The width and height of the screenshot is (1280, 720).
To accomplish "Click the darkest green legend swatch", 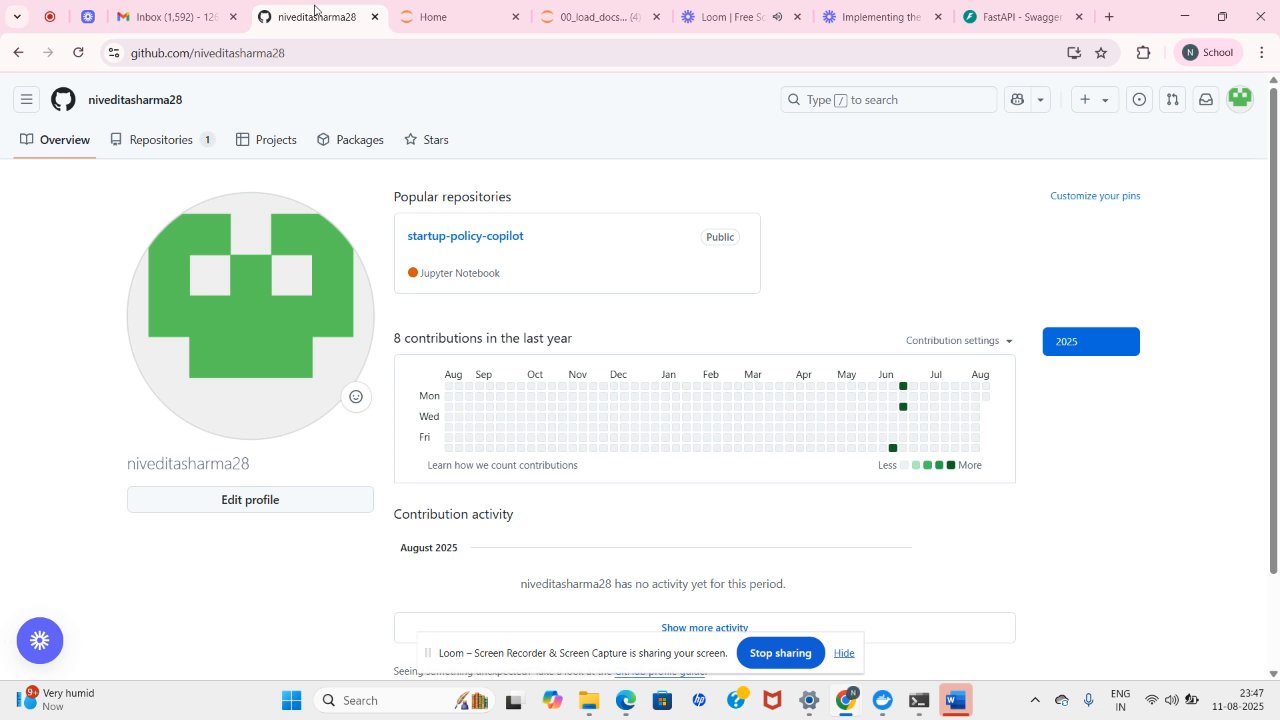I will [951, 465].
